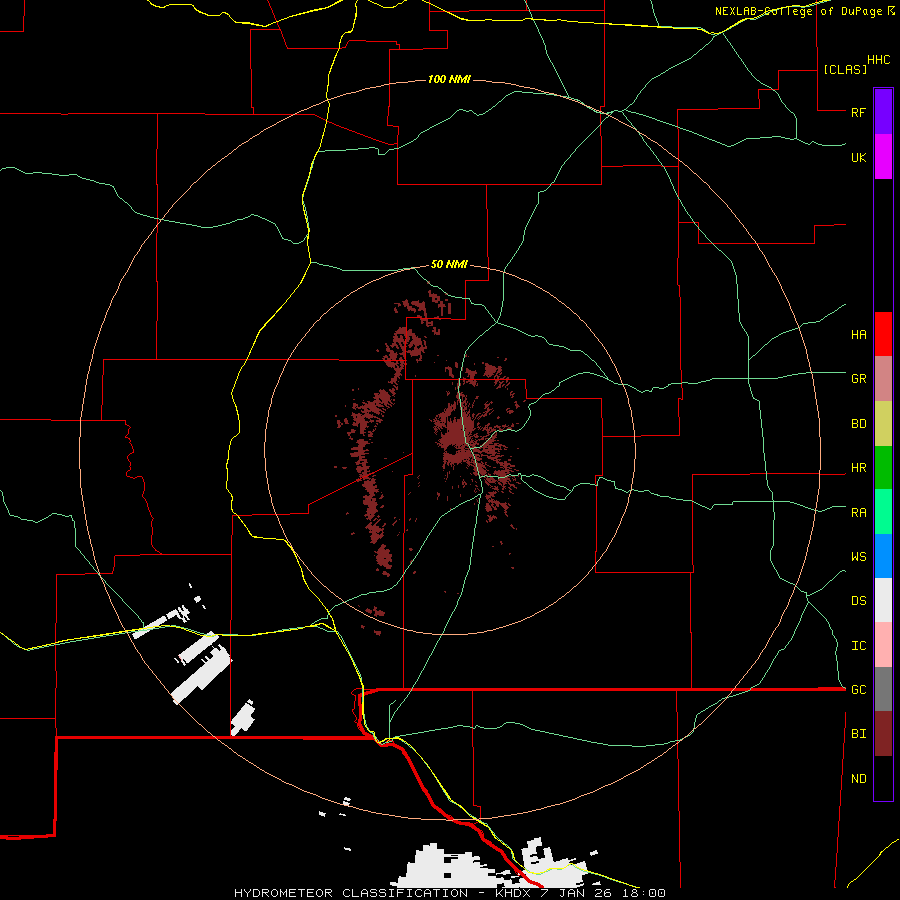
Task: Click the GC legend label
Action: (x=858, y=690)
